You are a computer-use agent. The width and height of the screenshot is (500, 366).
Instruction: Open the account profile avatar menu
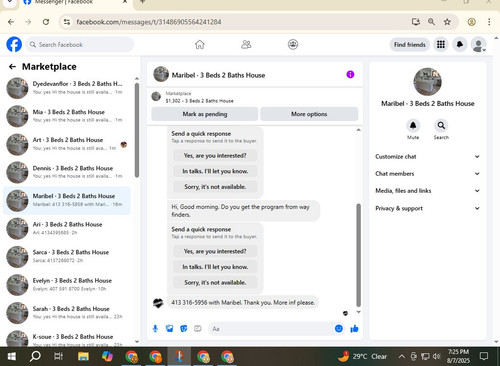[x=478, y=44]
